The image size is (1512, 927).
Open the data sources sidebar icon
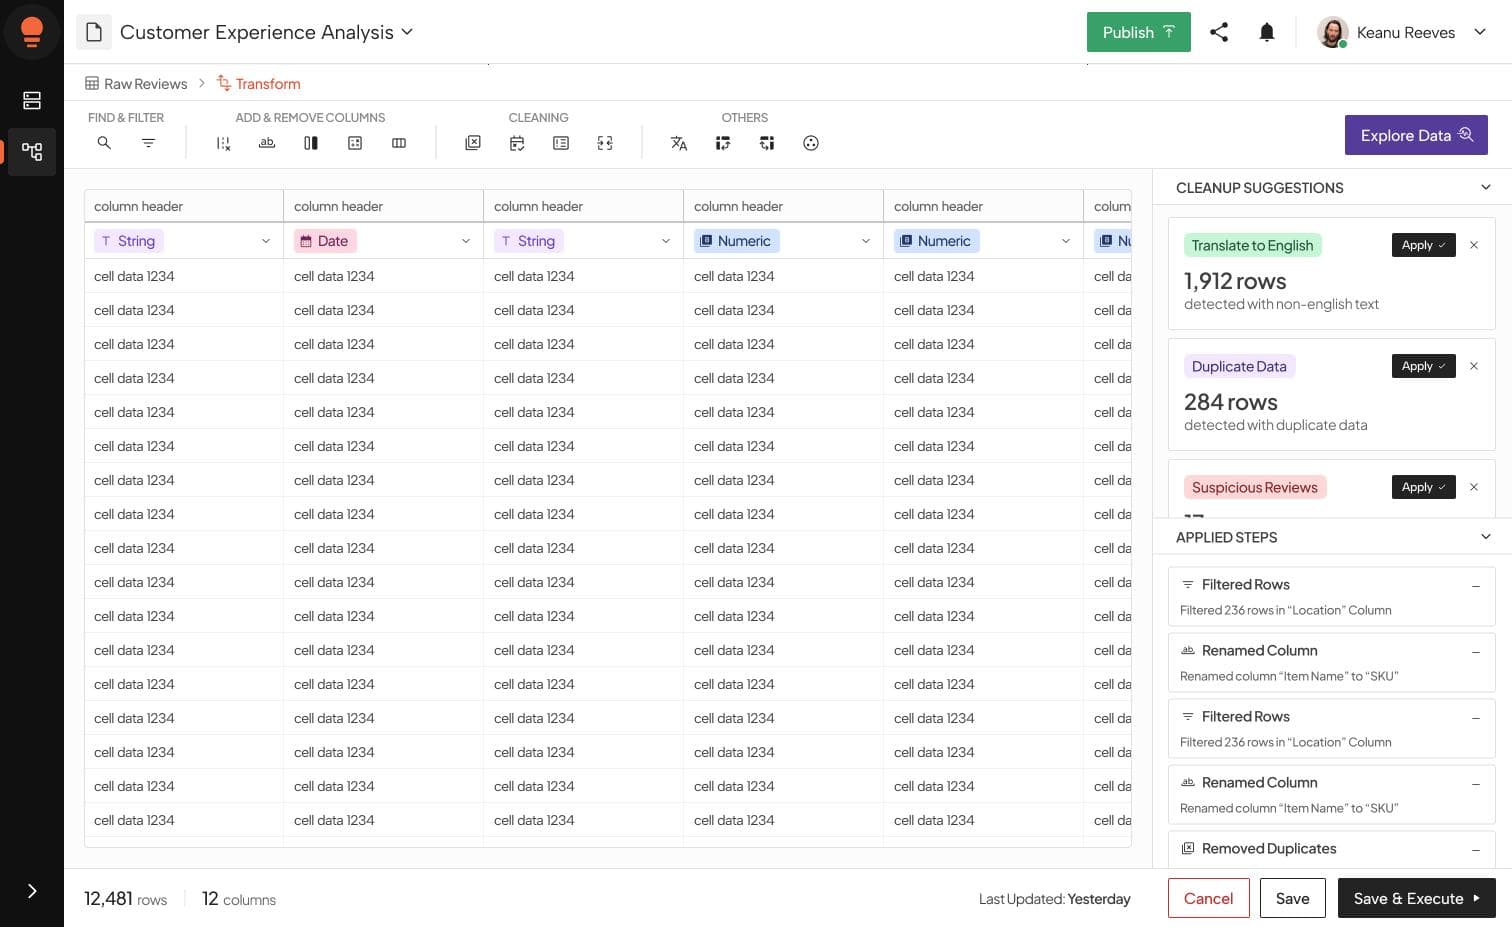click(32, 100)
